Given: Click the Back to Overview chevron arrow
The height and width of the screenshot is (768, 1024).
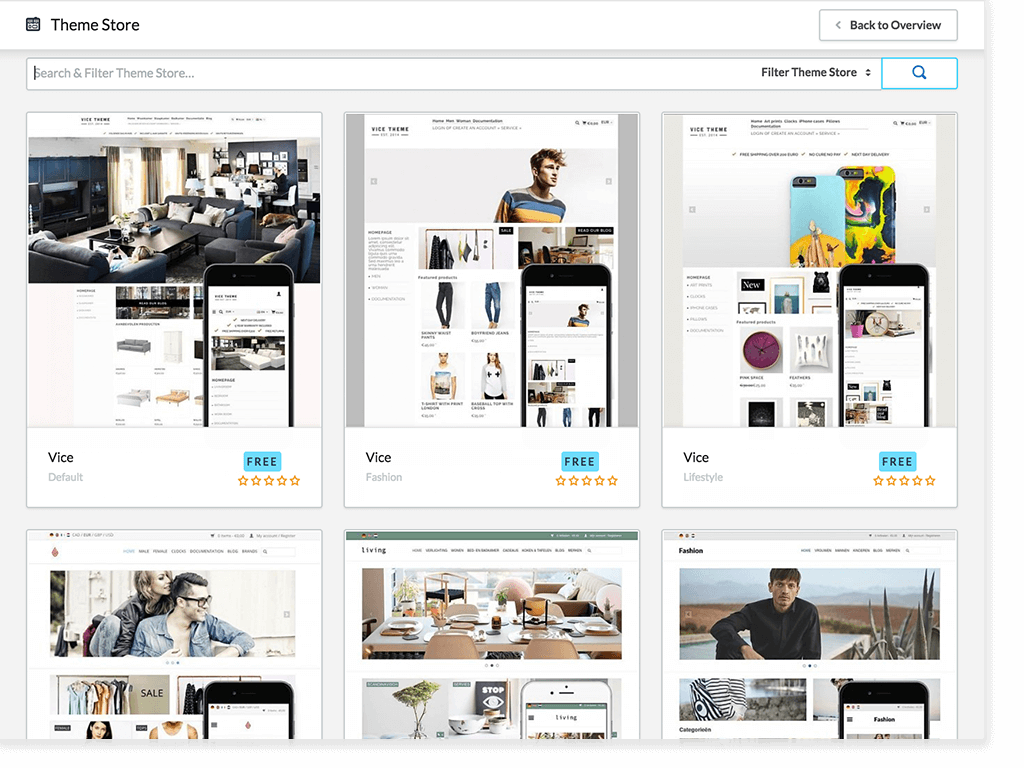Looking at the screenshot, I should [838, 25].
